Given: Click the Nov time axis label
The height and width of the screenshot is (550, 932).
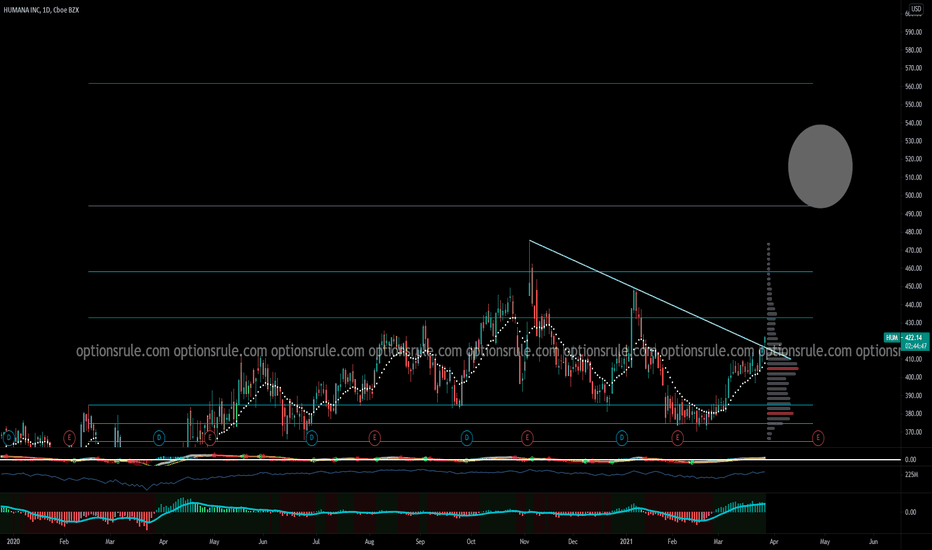Looking at the screenshot, I should click(x=524, y=542).
